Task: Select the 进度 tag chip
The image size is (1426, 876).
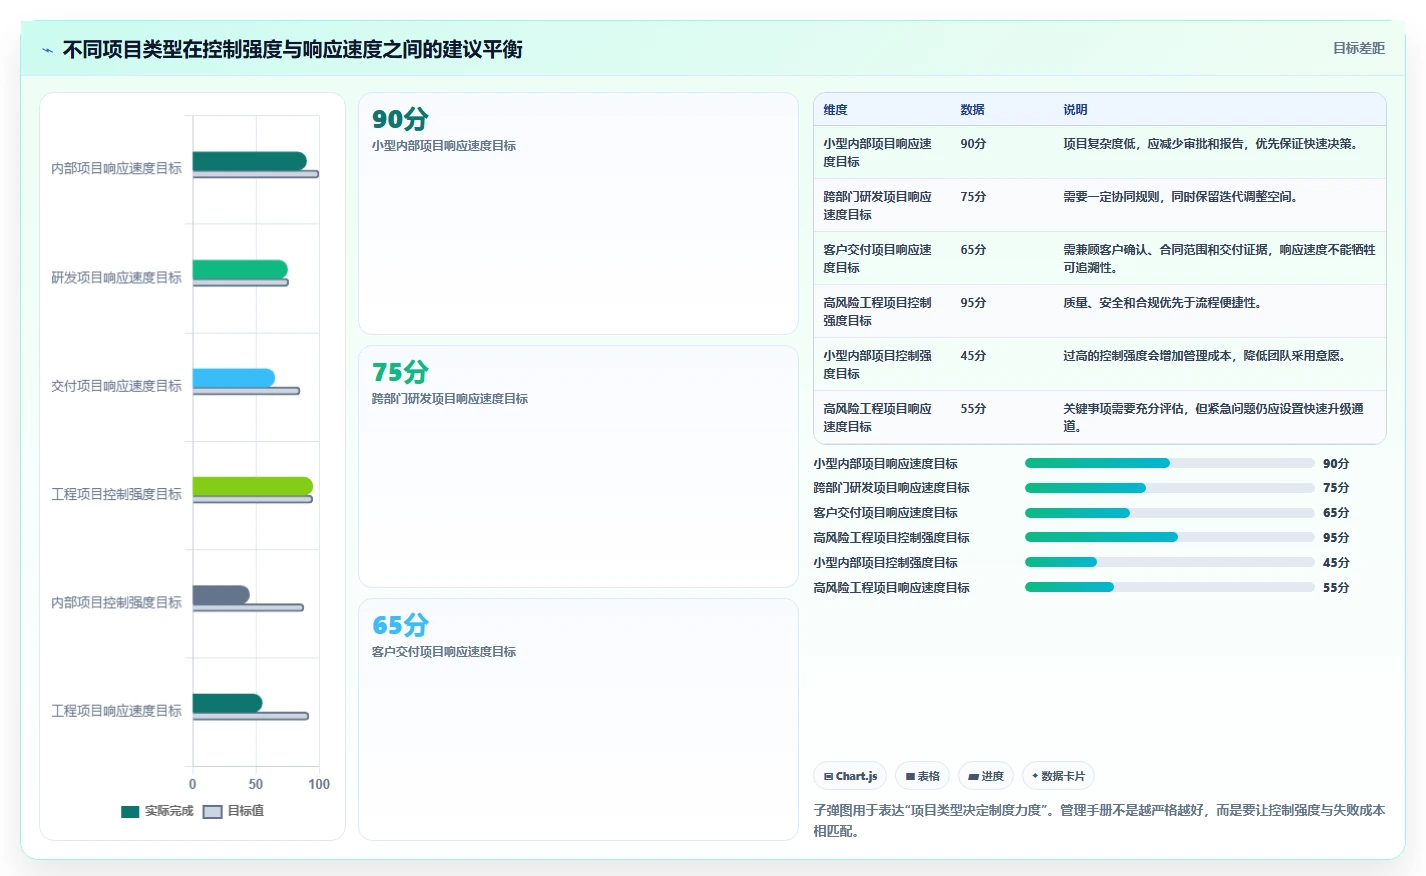Action: 986,776
